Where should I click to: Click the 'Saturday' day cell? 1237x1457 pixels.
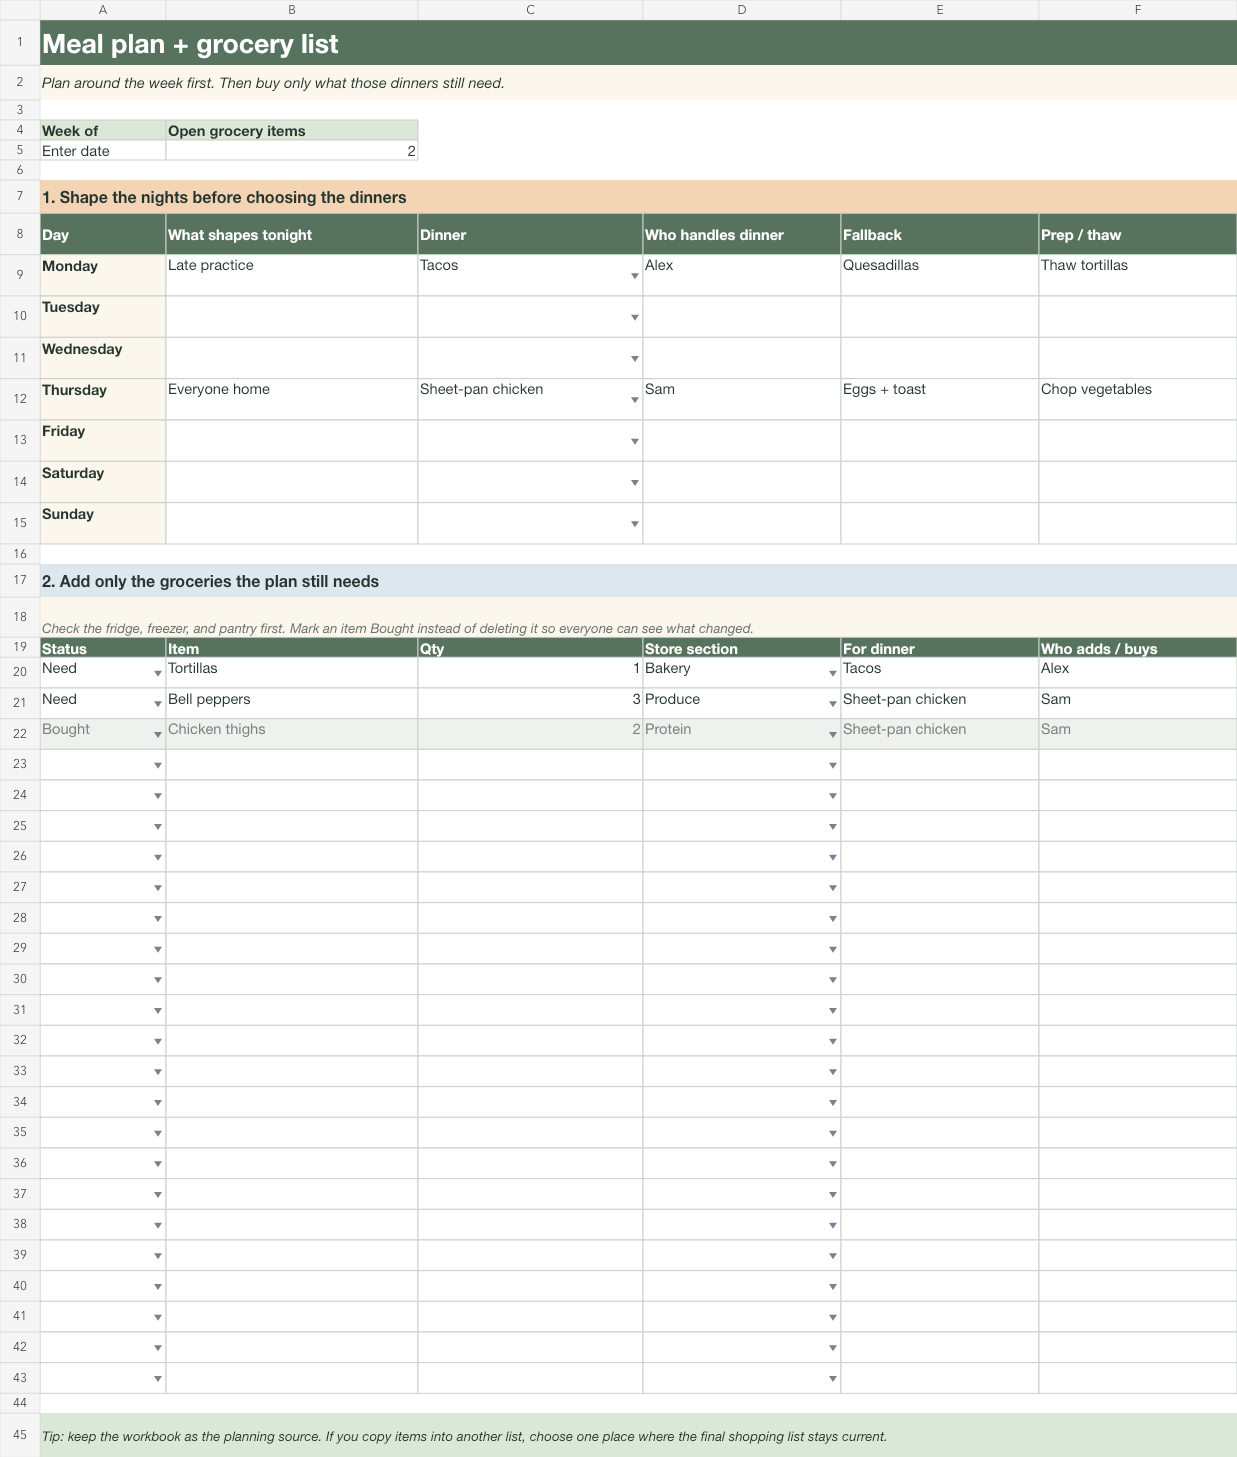pos(103,482)
